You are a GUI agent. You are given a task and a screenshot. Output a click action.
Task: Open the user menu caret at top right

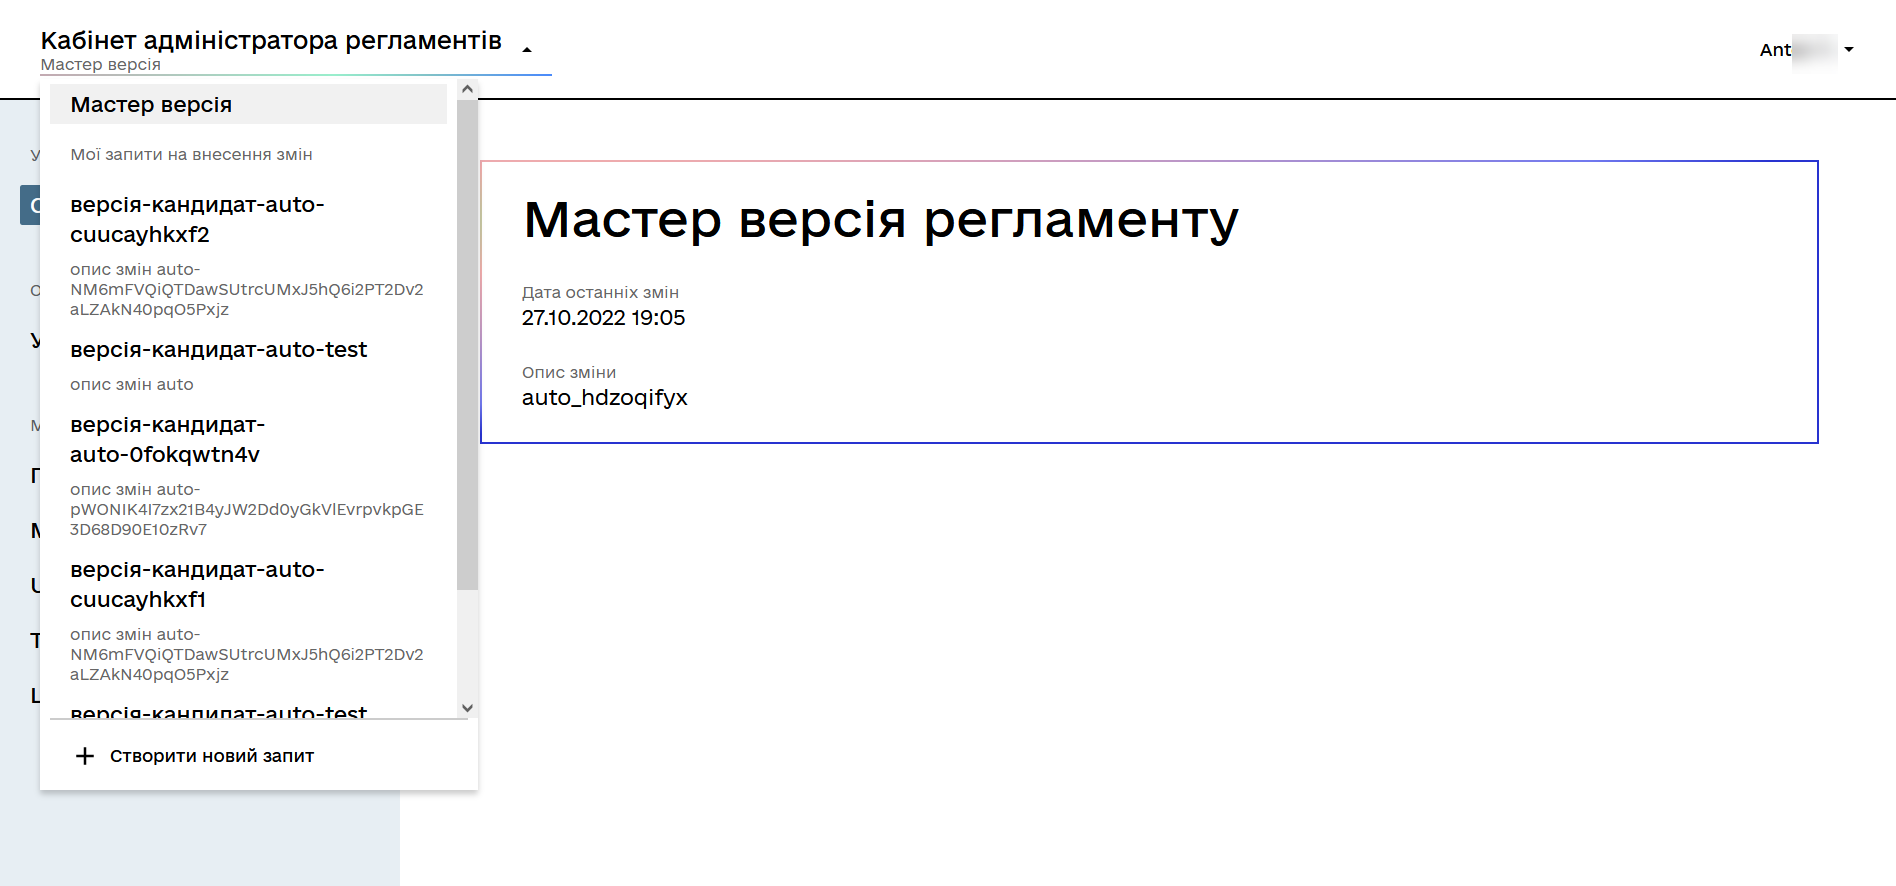[x=1849, y=49]
